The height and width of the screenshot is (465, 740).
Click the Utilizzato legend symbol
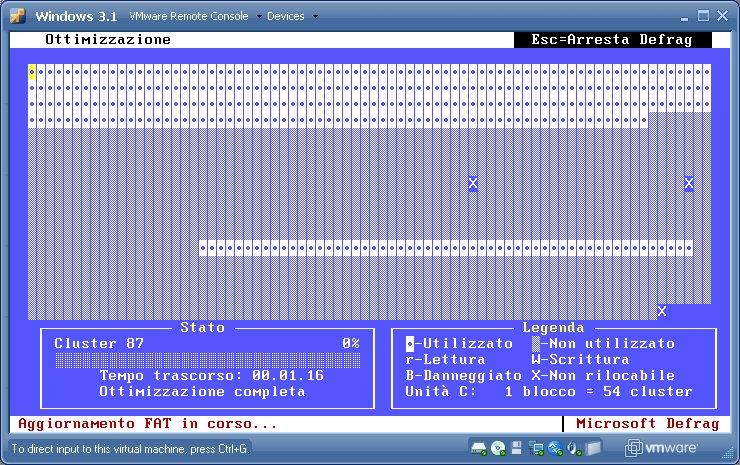click(x=410, y=343)
